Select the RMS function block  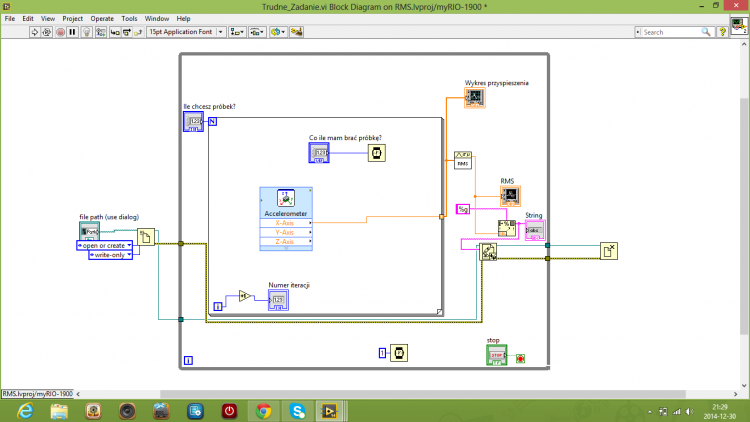click(x=463, y=160)
